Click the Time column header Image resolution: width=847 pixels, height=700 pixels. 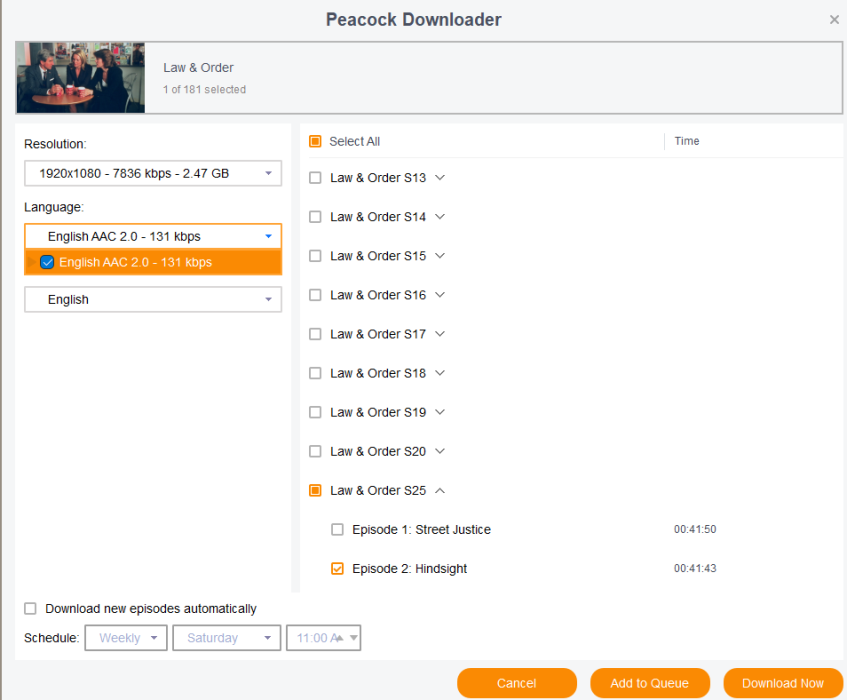pyautogui.click(x=687, y=142)
